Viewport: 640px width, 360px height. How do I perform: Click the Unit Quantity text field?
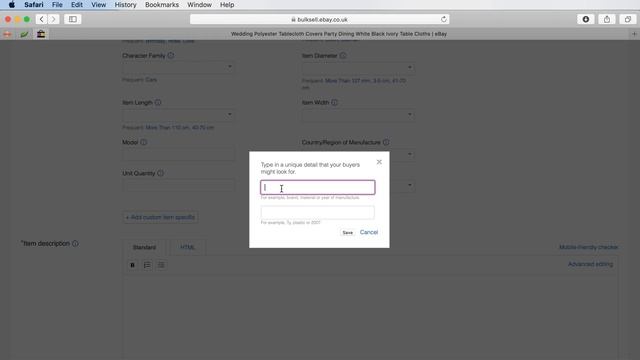(x=178, y=185)
